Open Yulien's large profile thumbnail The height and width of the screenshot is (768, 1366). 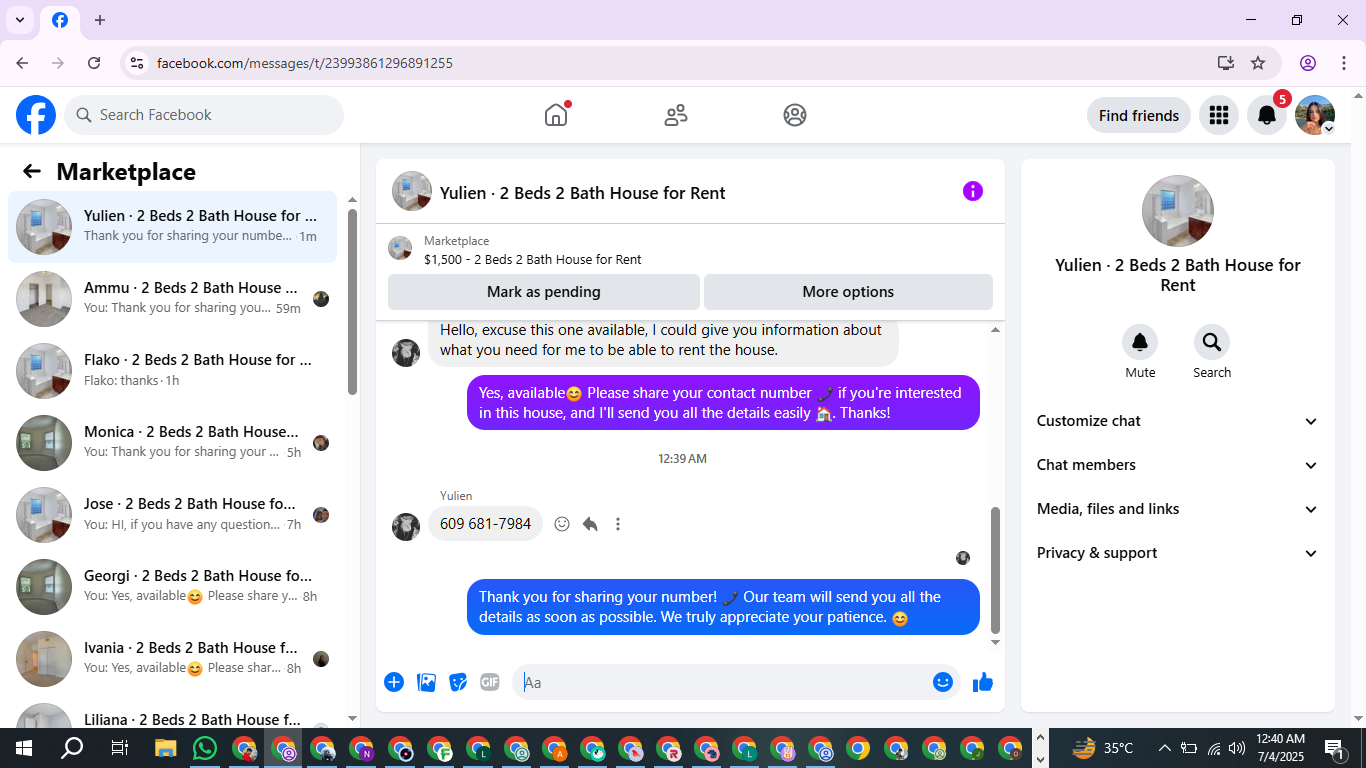(1178, 211)
